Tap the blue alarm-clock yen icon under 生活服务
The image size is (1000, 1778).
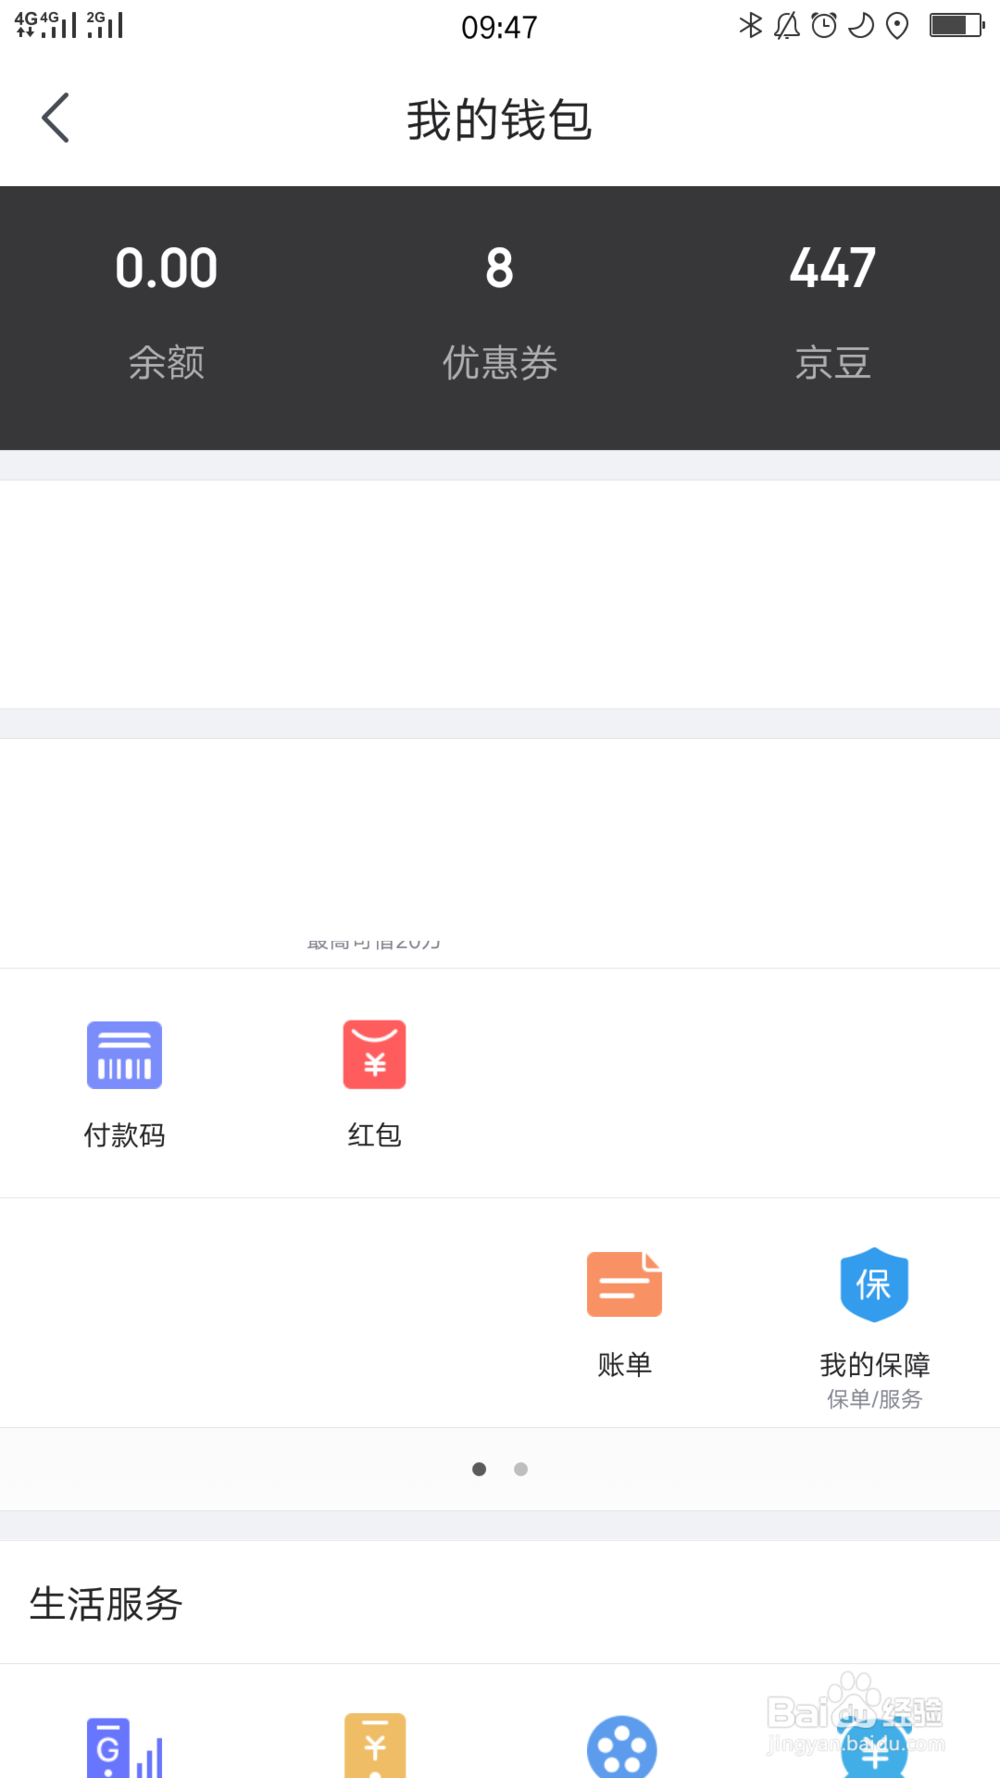click(874, 1747)
